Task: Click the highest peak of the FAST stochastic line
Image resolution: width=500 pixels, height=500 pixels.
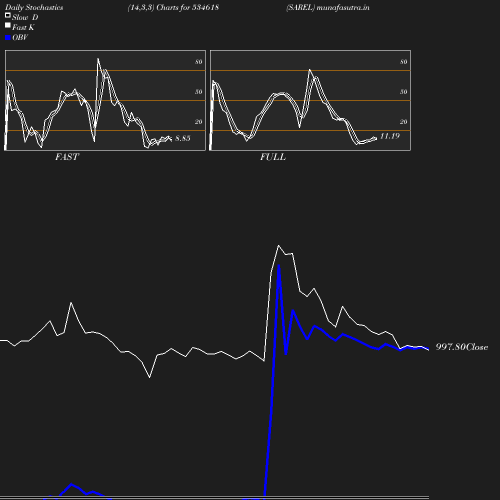Action: (x=98, y=59)
